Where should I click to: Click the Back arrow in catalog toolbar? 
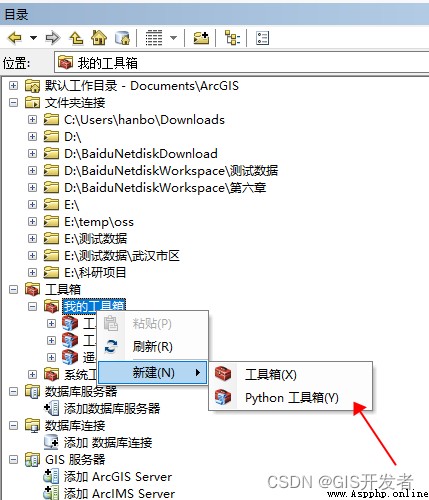(15, 38)
